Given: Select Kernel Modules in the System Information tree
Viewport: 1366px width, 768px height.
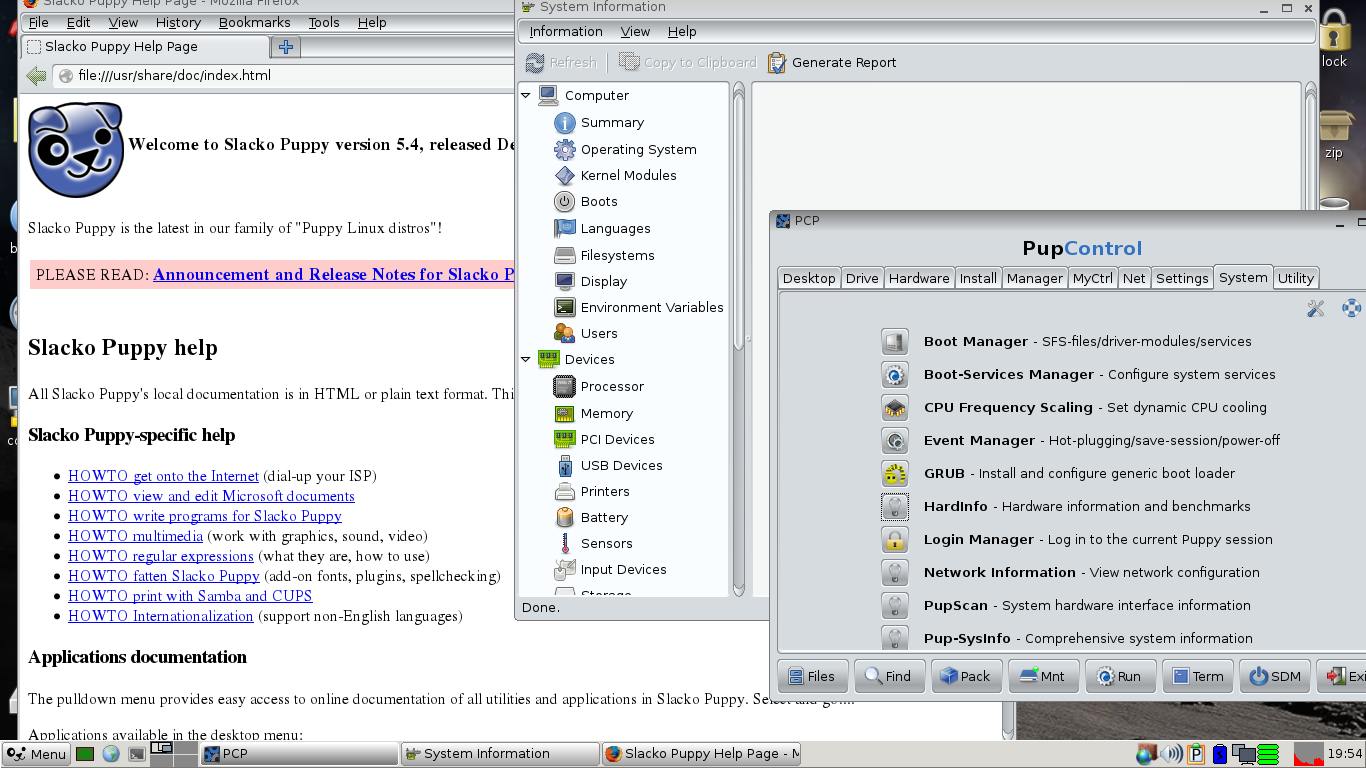Looking at the screenshot, I should tap(615, 175).
